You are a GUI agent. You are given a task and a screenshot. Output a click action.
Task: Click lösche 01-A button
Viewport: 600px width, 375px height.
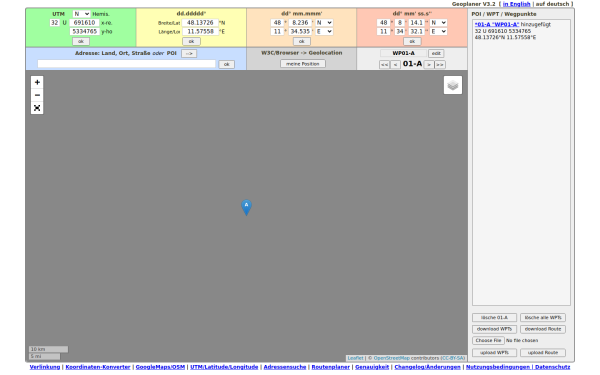(x=494, y=318)
